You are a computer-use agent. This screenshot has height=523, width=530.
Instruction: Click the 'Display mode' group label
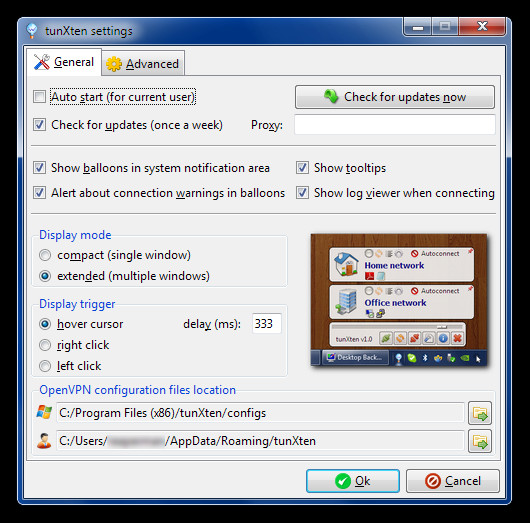click(x=75, y=235)
